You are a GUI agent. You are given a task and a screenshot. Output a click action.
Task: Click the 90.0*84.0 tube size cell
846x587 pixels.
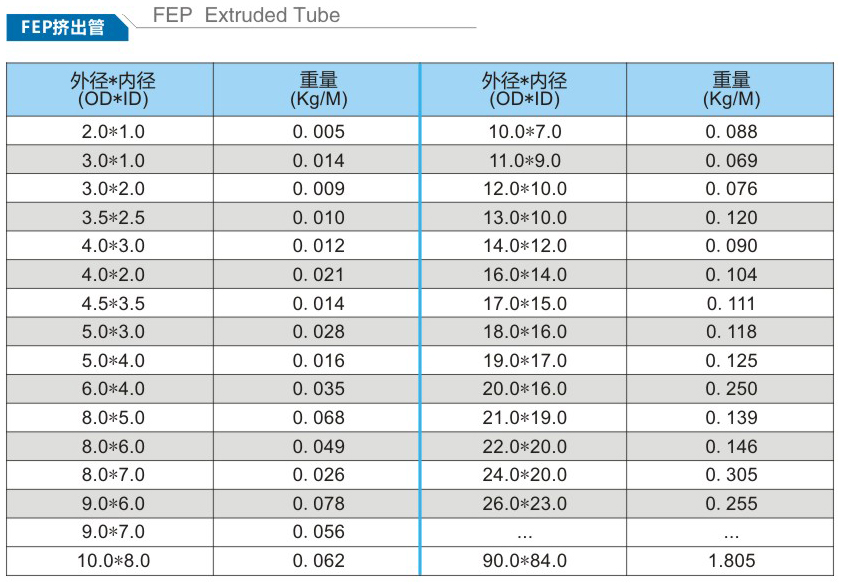tap(524, 562)
